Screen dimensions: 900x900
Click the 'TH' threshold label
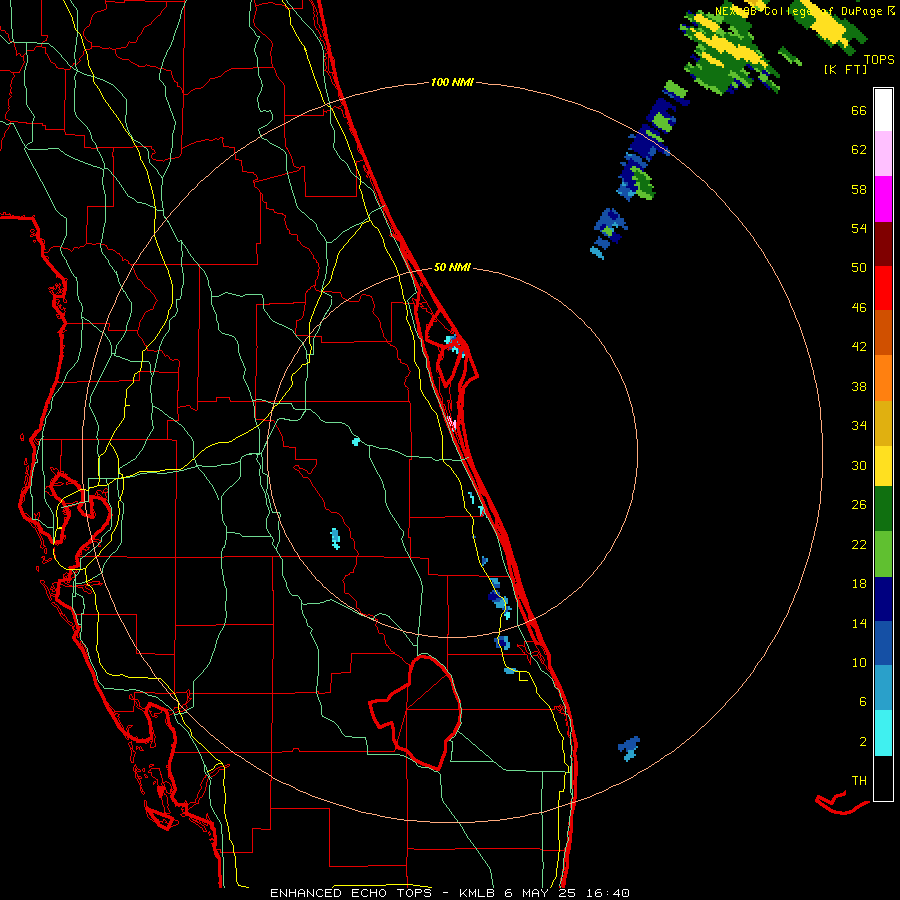(859, 781)
